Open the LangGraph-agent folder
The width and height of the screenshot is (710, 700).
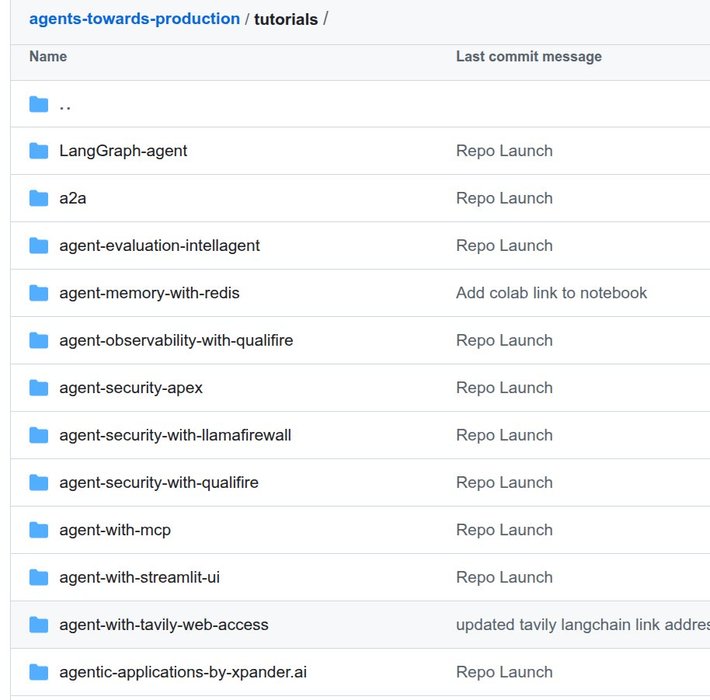click(x=123, y=151)
